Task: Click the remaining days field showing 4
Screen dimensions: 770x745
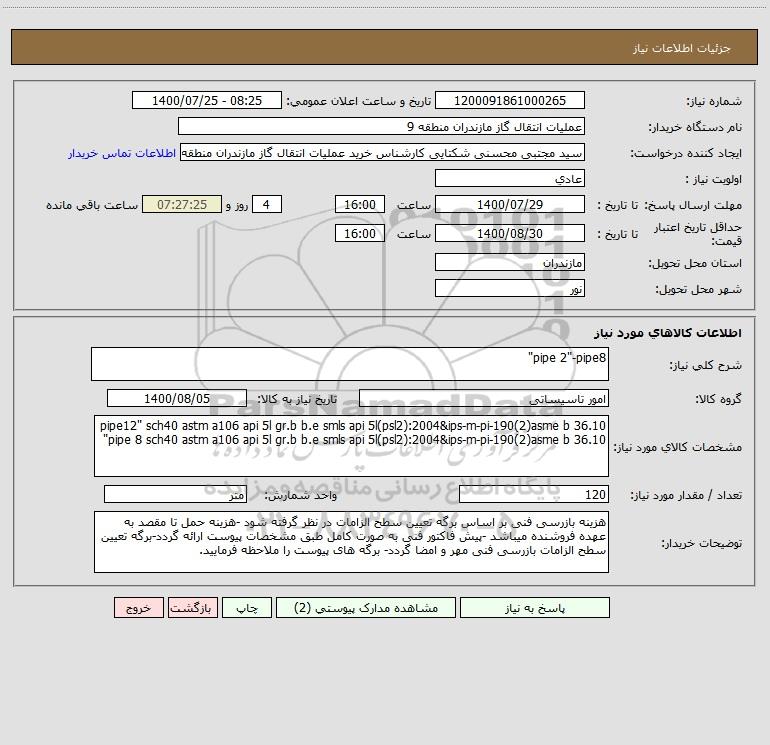Action: coord(267,204)
